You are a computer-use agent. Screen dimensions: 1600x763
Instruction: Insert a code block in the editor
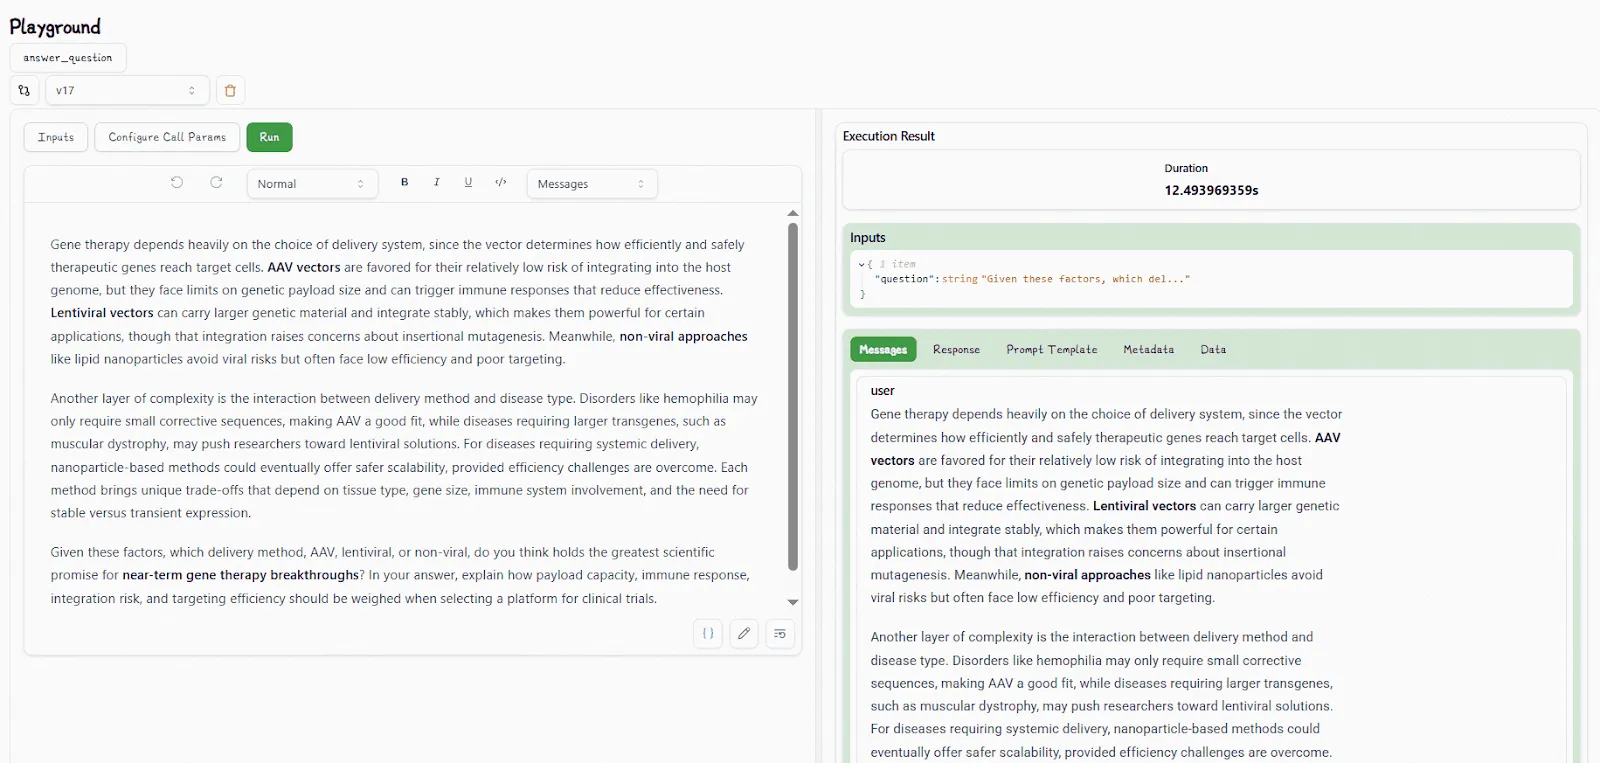500,183
